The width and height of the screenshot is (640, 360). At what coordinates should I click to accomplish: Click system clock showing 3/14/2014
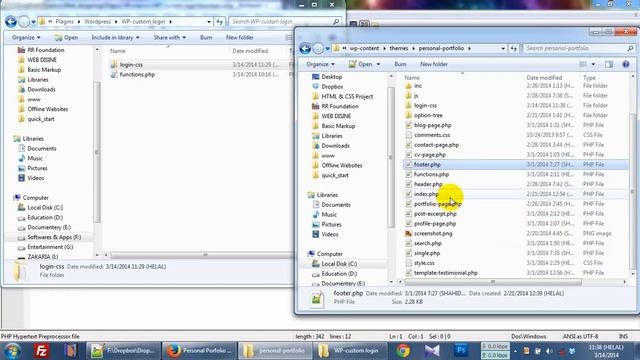click(606, 351)
